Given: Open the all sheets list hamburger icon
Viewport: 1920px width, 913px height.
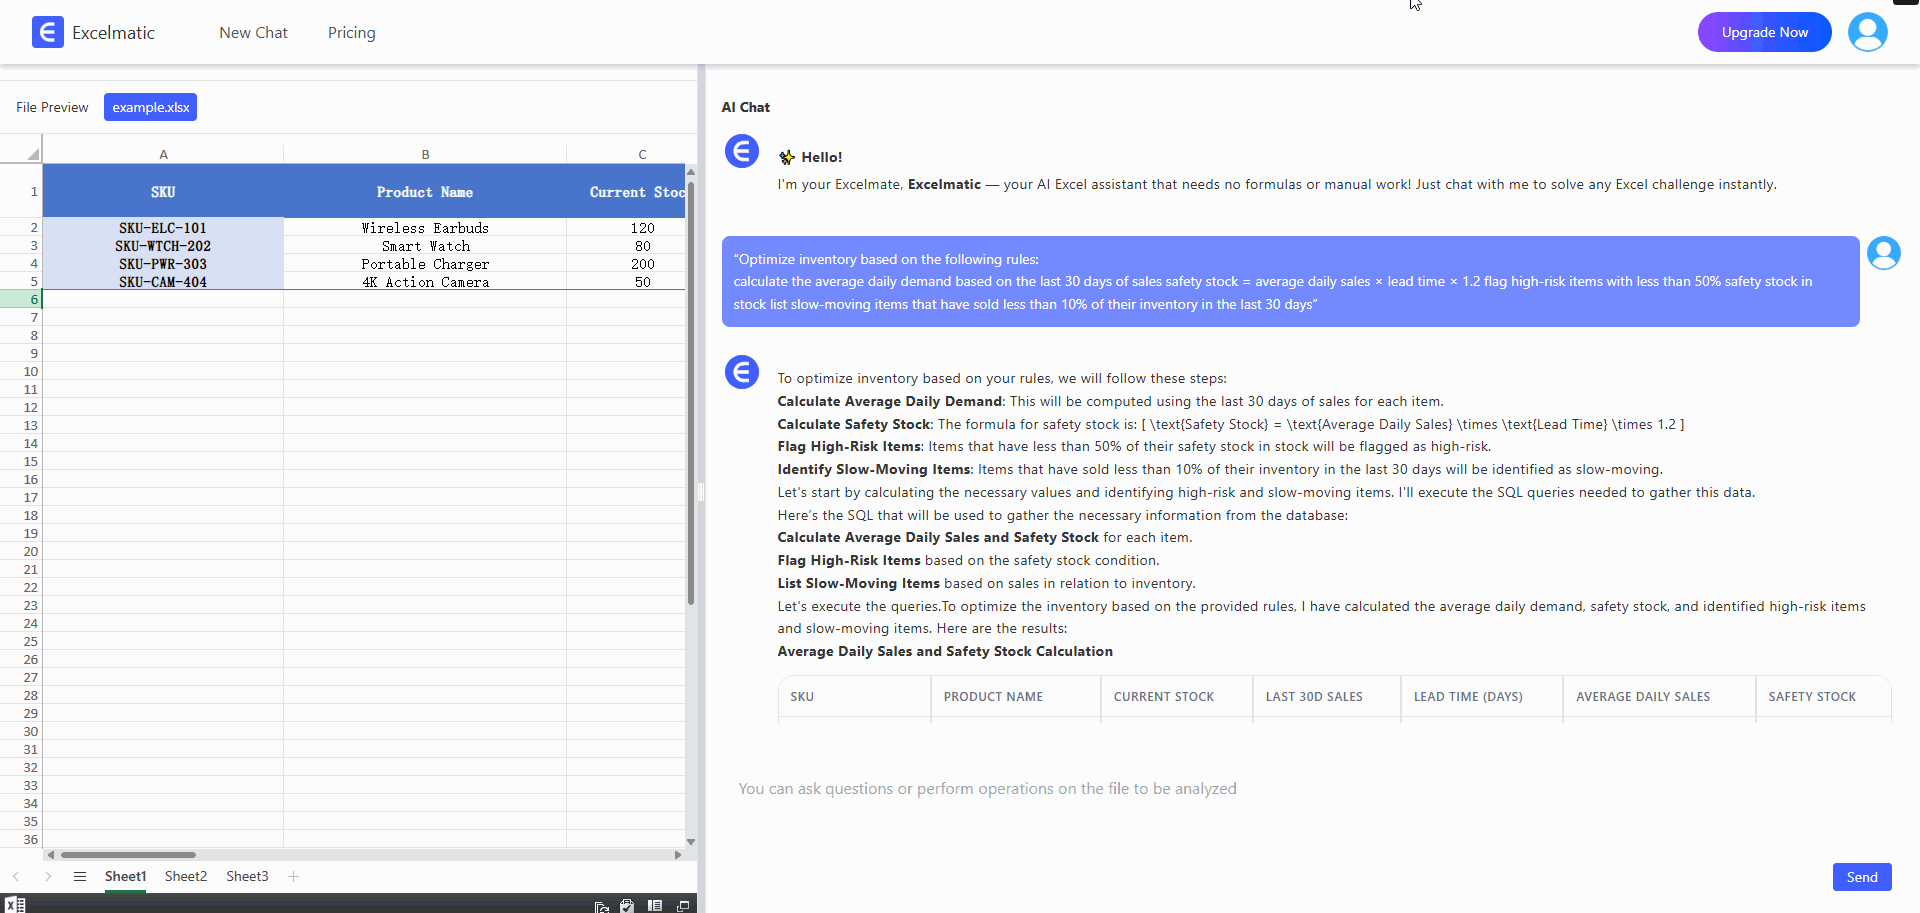Looking at the screenshot, I should 80,876.
